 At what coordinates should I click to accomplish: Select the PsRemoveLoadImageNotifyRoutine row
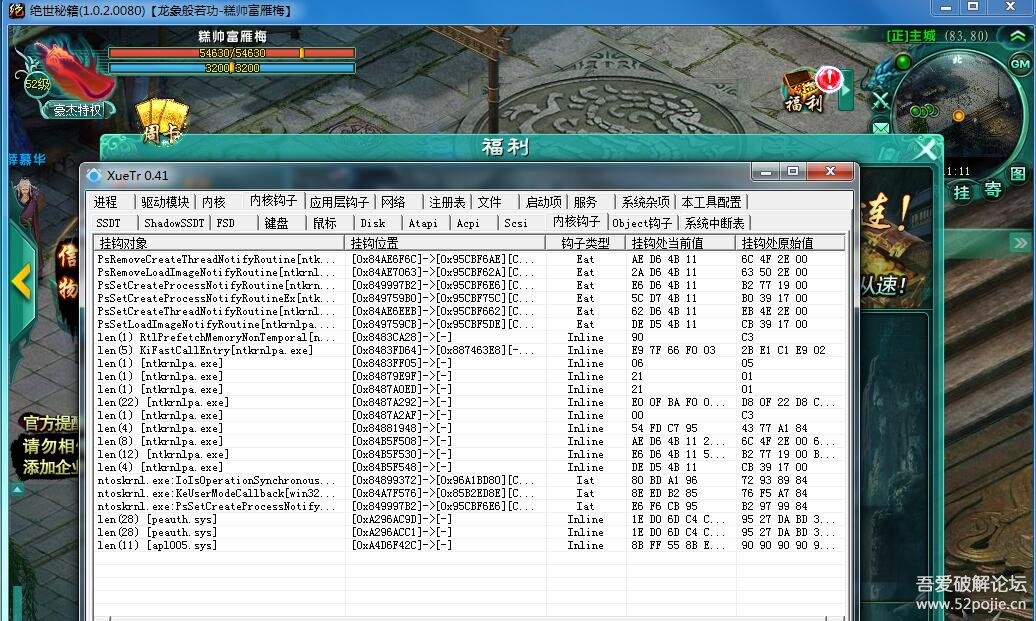pos(469,272)
